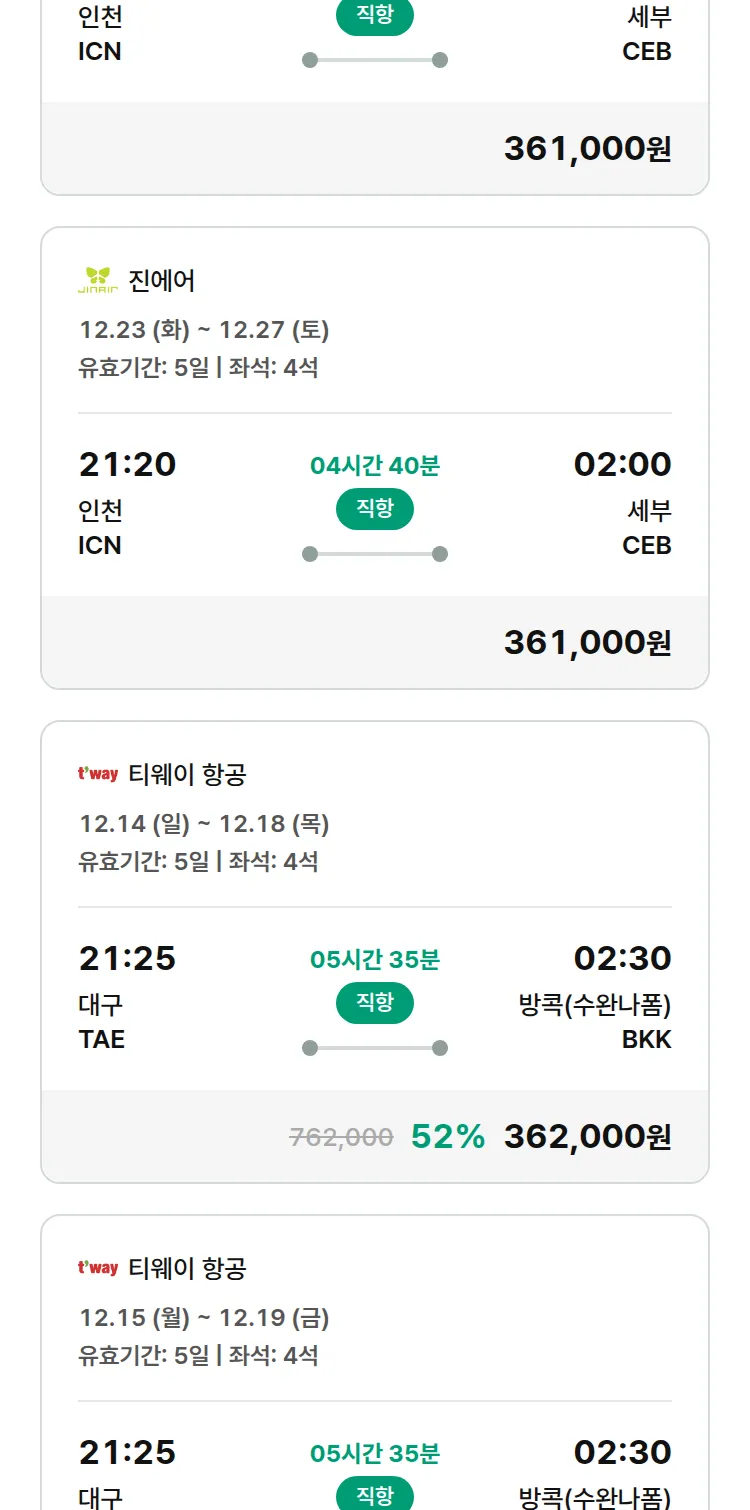
Task: Click the 52% discount label
Action: 448,1136
